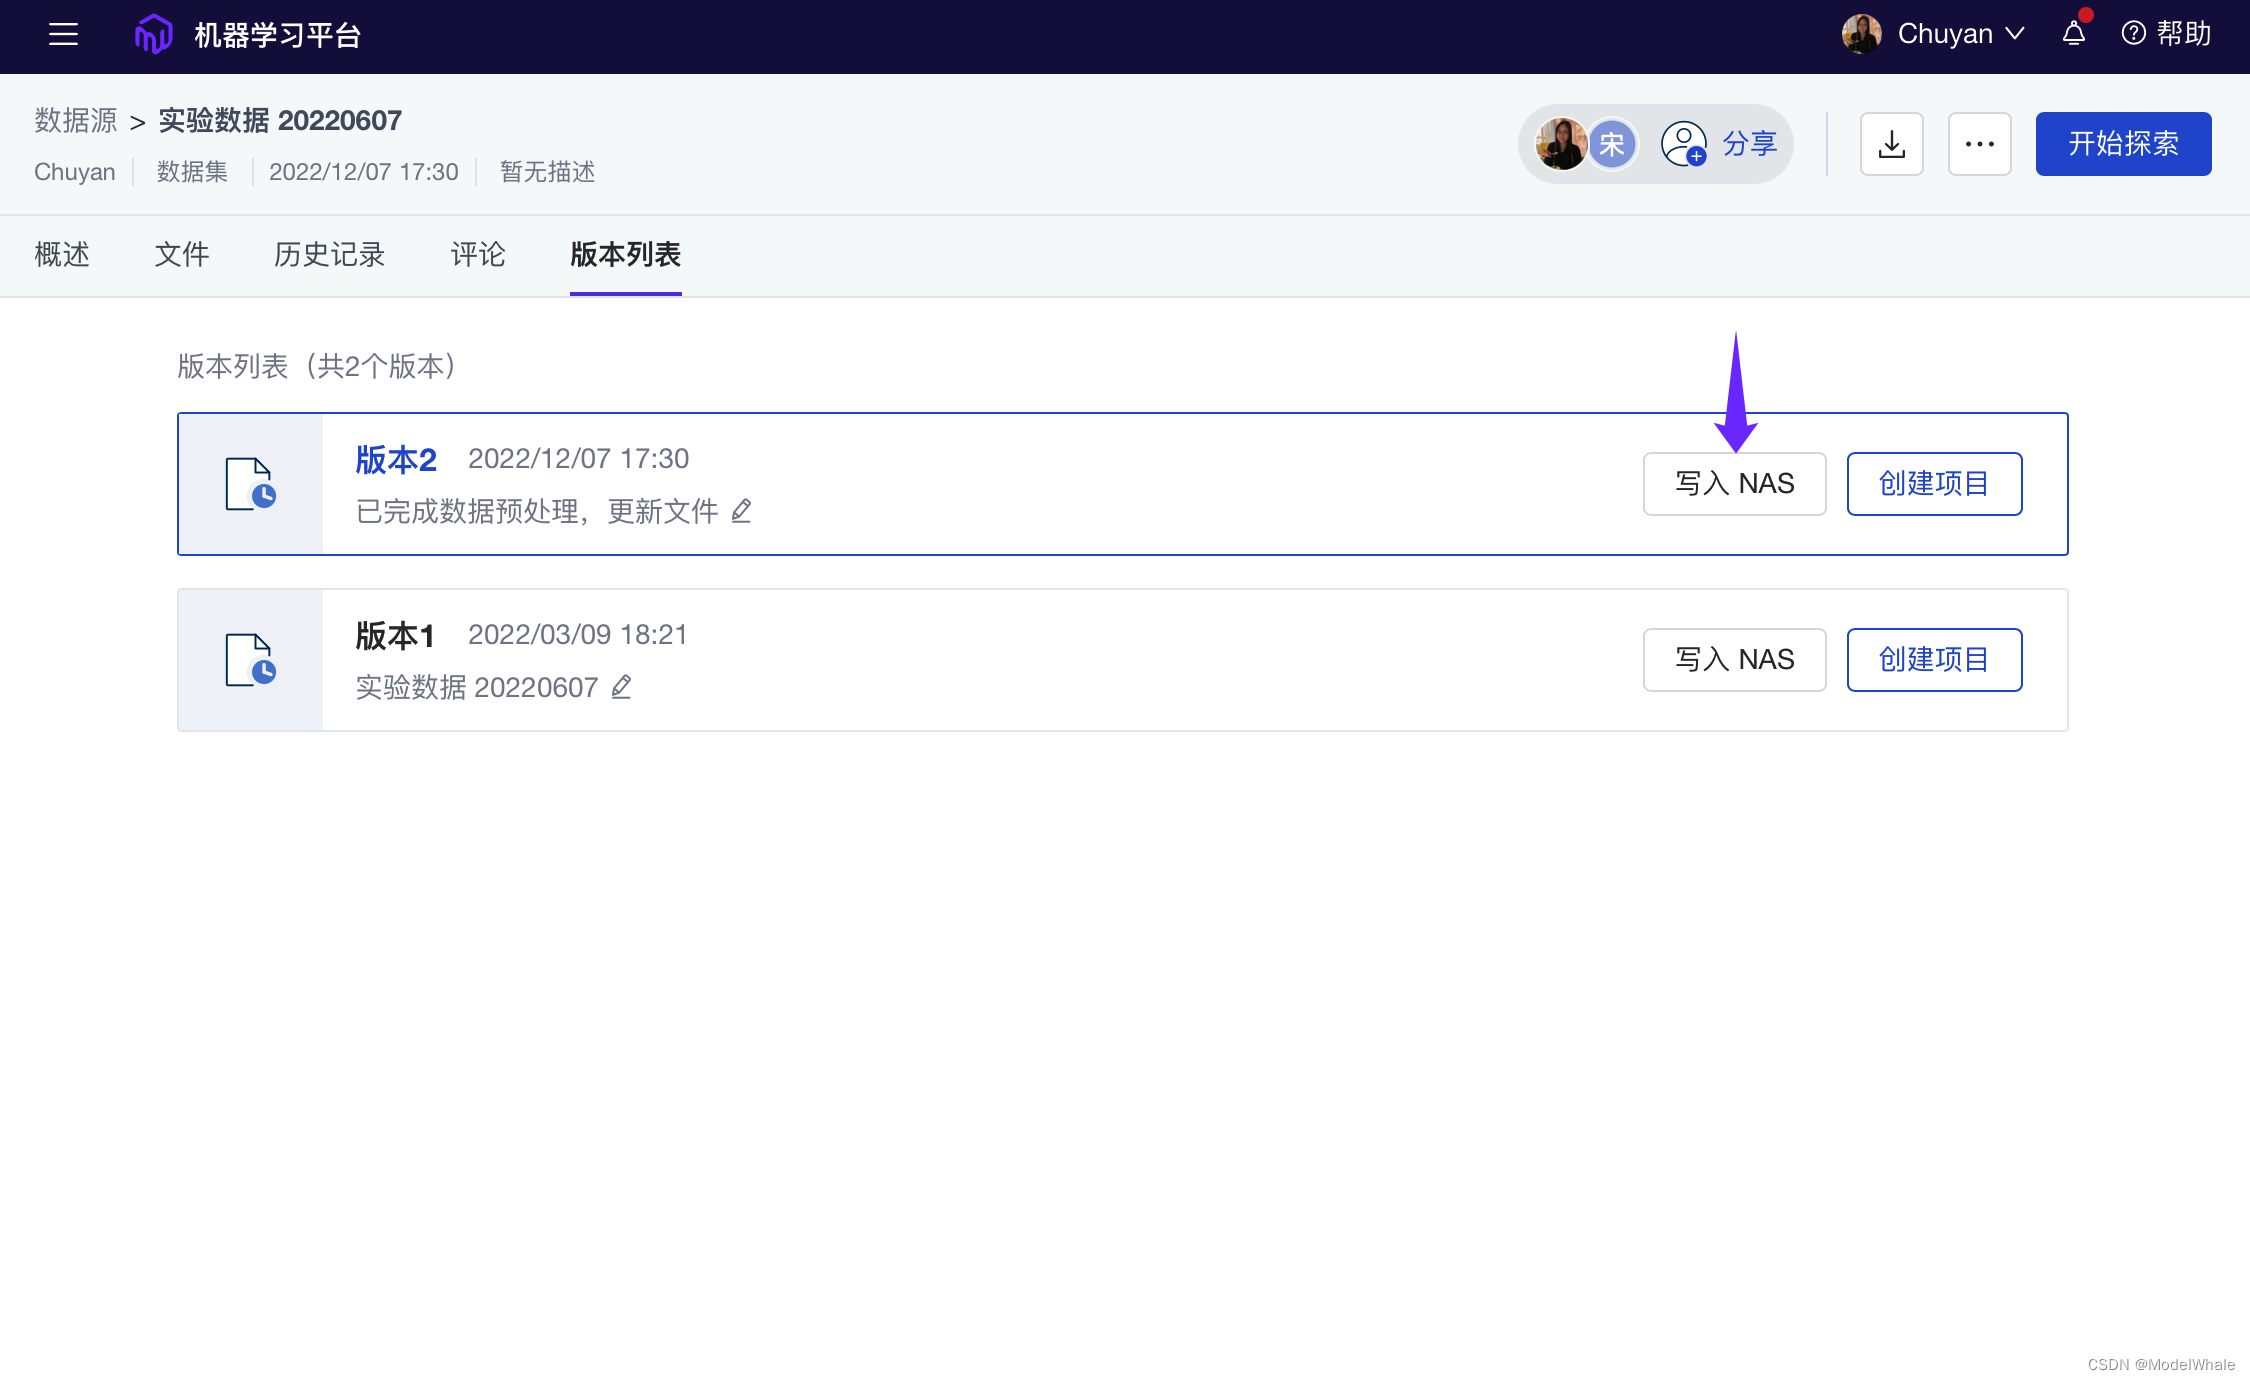Click version 2 file history icon
2250x1380 pixels.
click(250, 484)
